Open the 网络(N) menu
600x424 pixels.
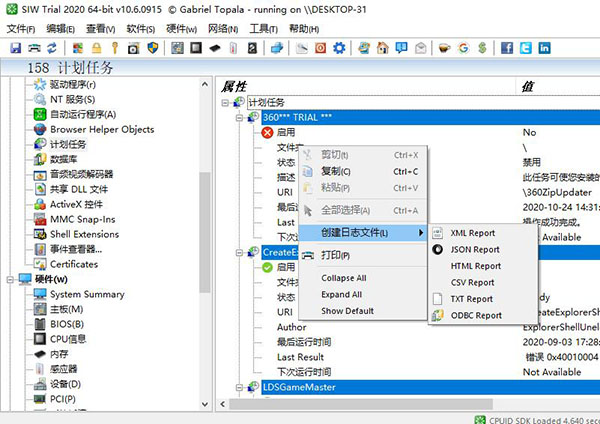click(x=223, y=29)
